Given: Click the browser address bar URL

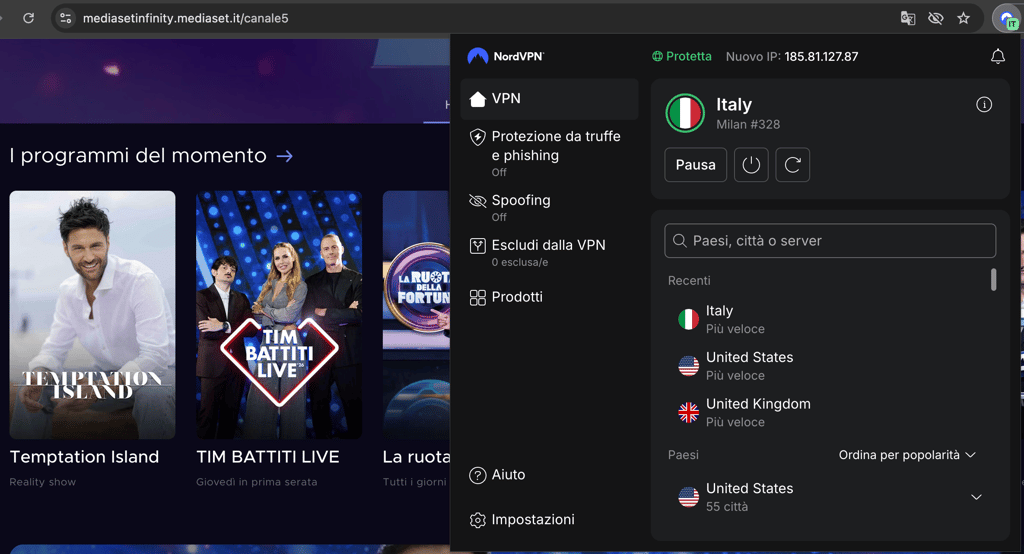Looking at the screenshot, I should point(185,18).
